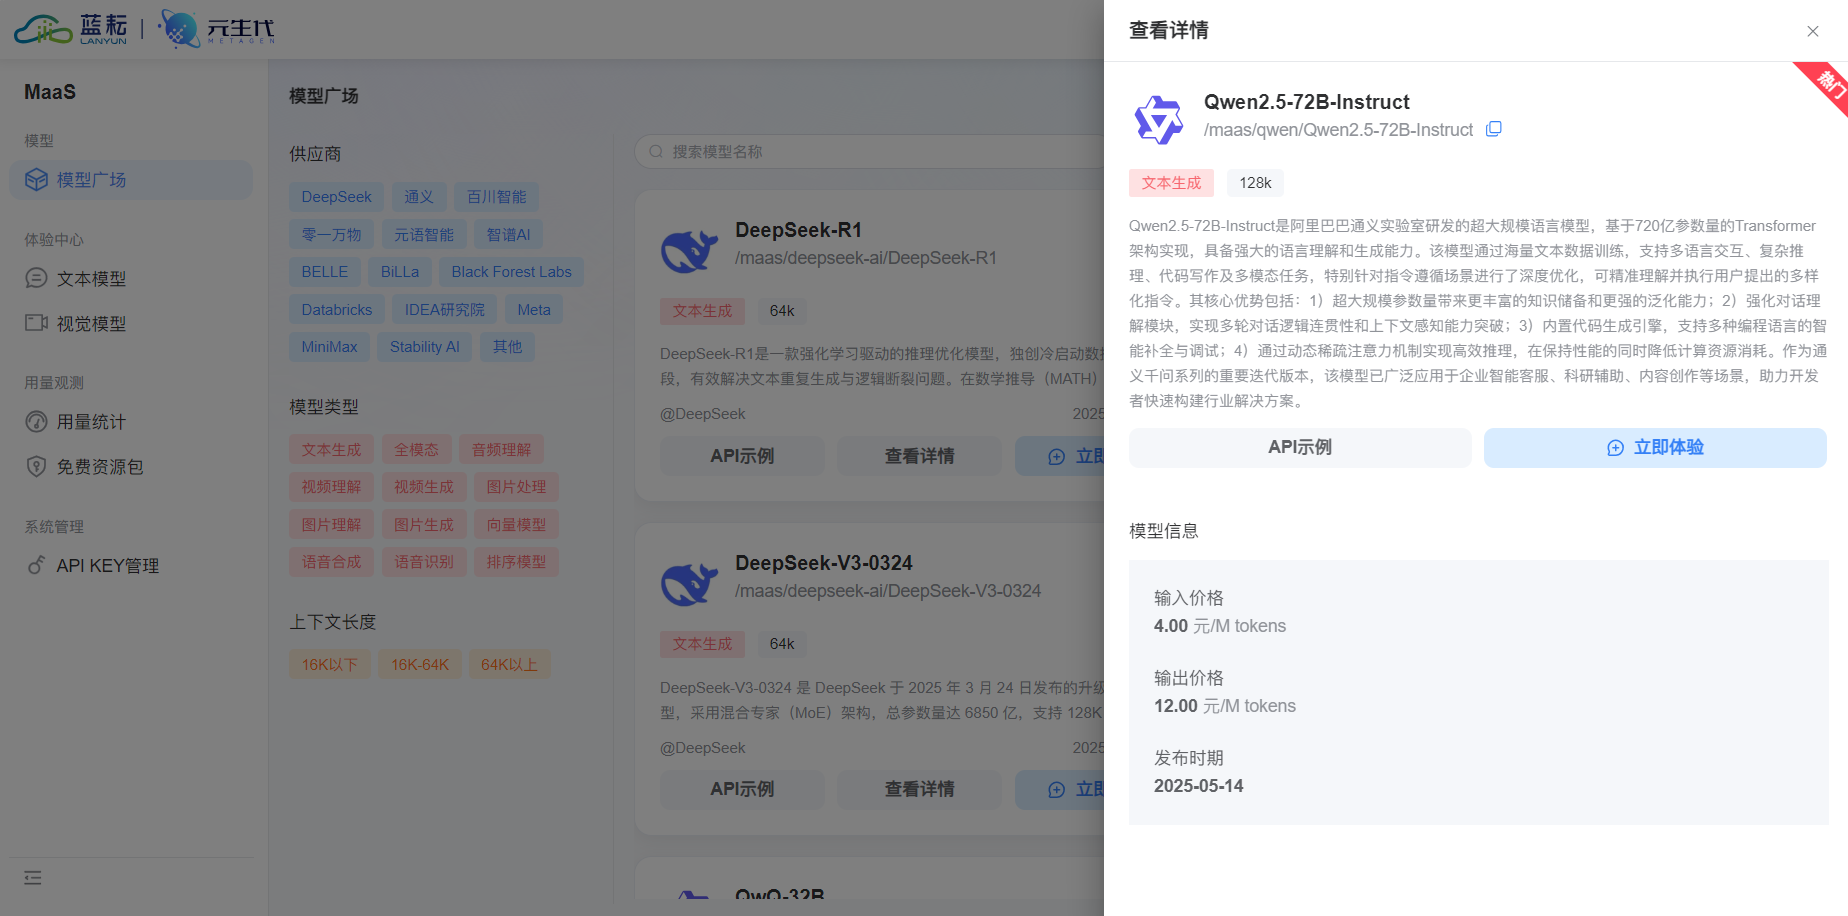Click the Qwen model logo icon
Image resolution: width=1848 pixels, height=916 pixels.
(x=1158, y=120)
